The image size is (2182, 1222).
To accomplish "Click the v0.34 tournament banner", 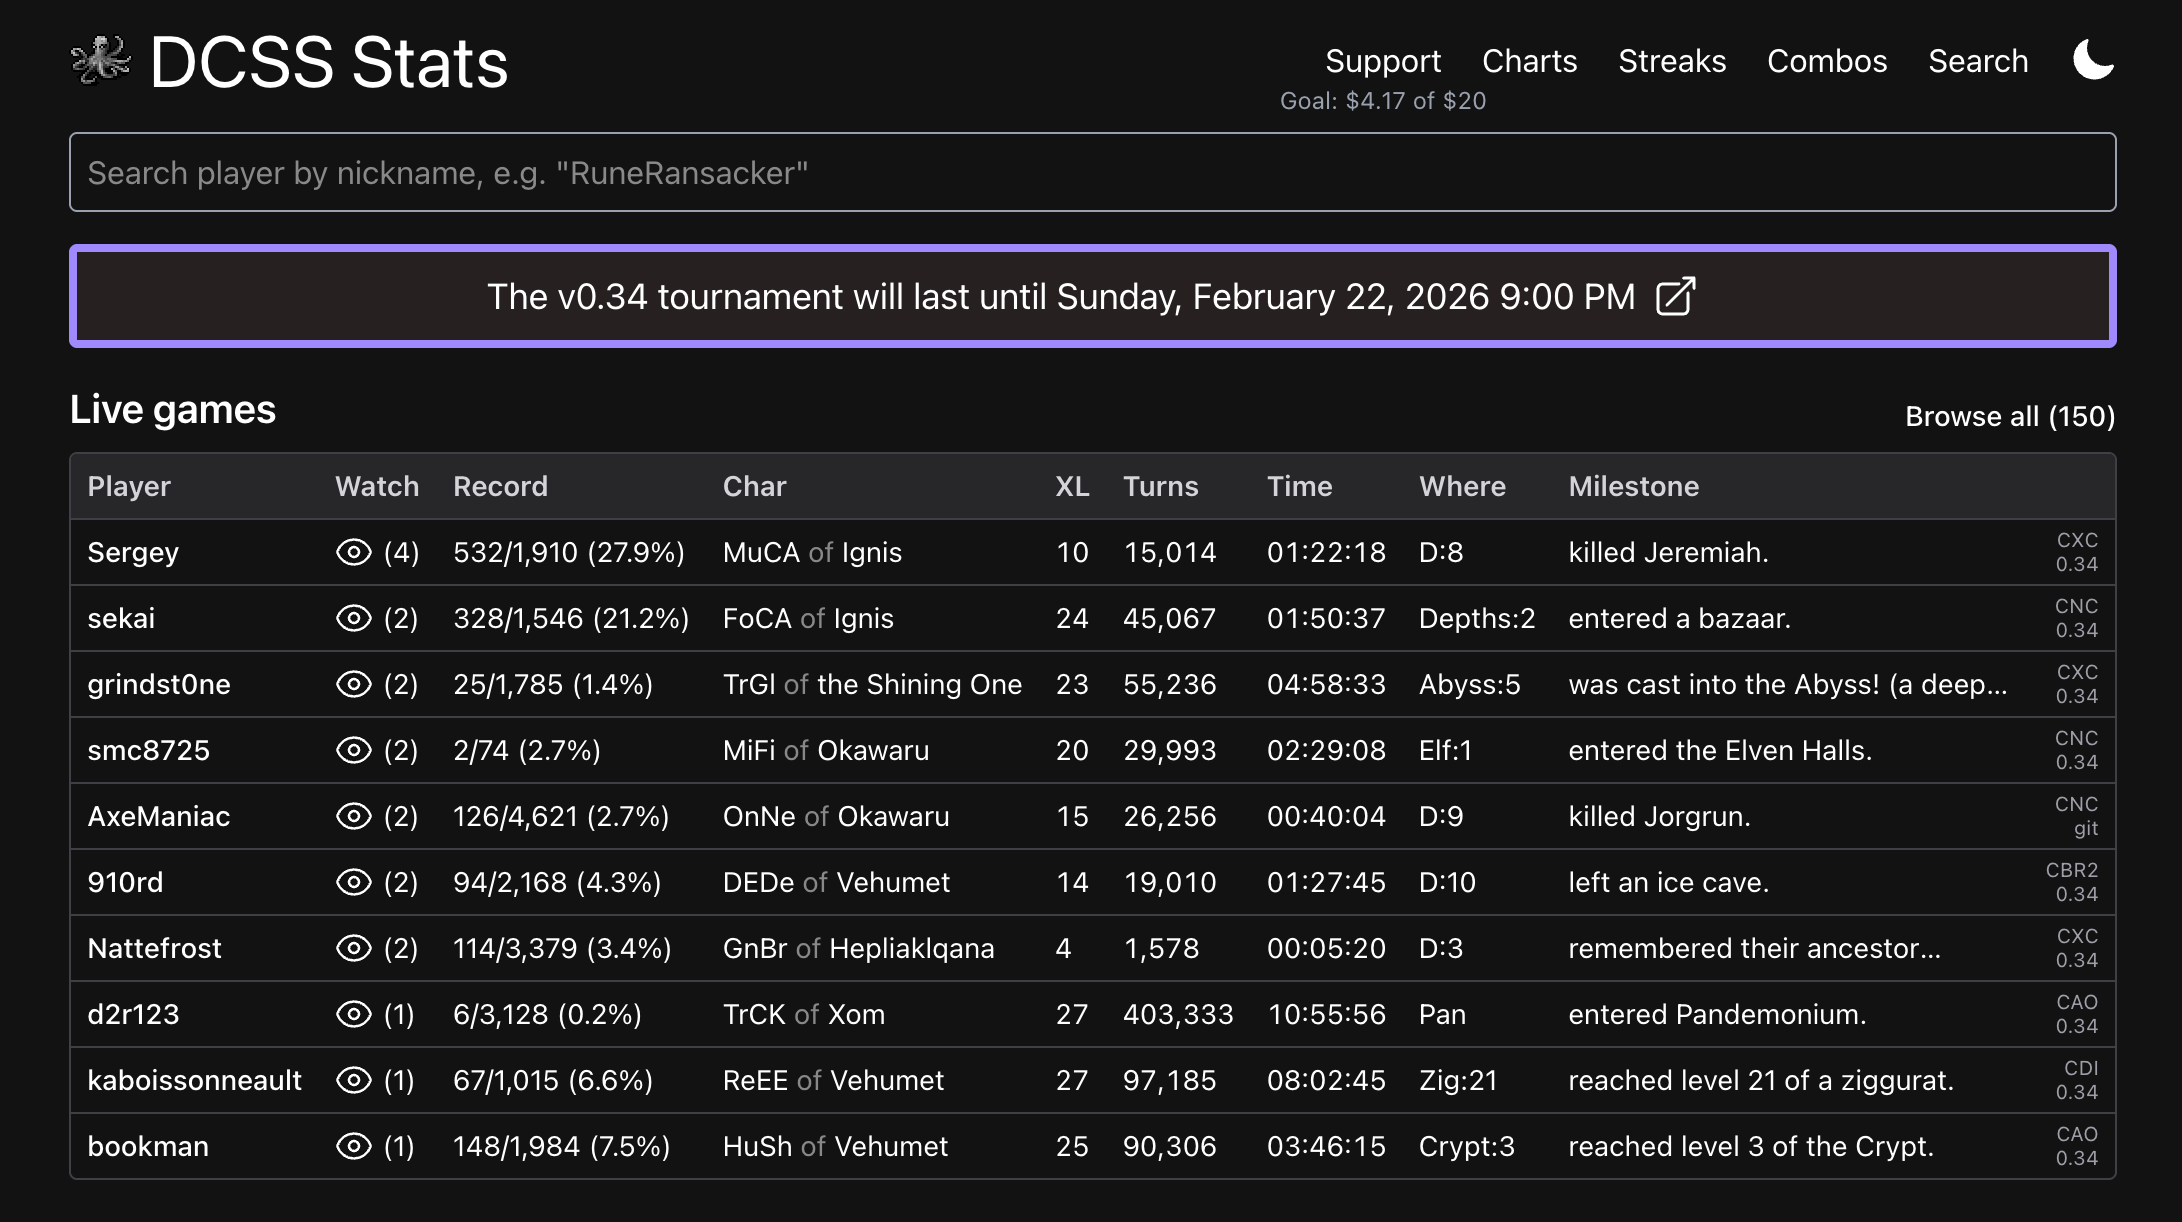I will tap(1060, 297).
